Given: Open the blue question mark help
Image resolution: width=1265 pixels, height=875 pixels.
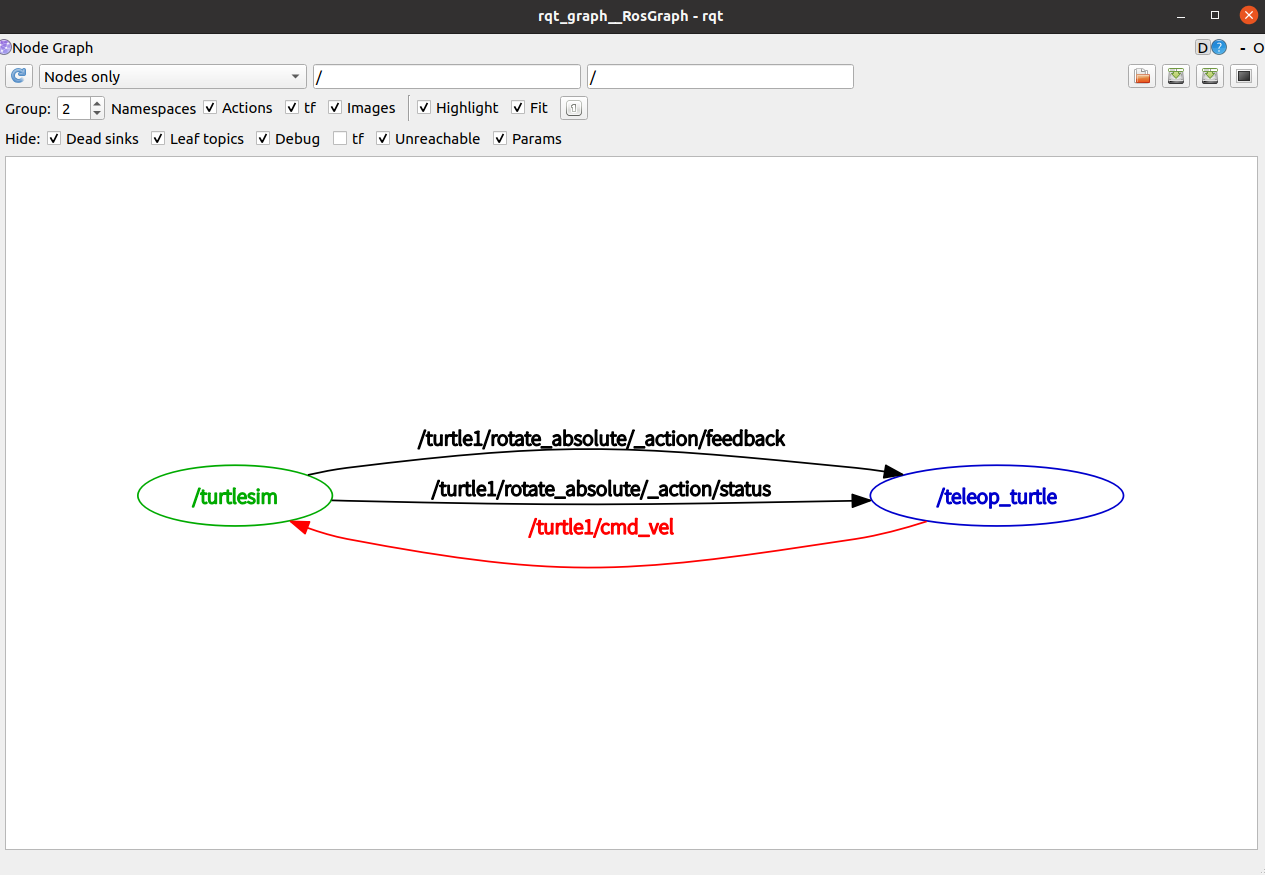Looking at the screenshot, I should pos(1219,47).
